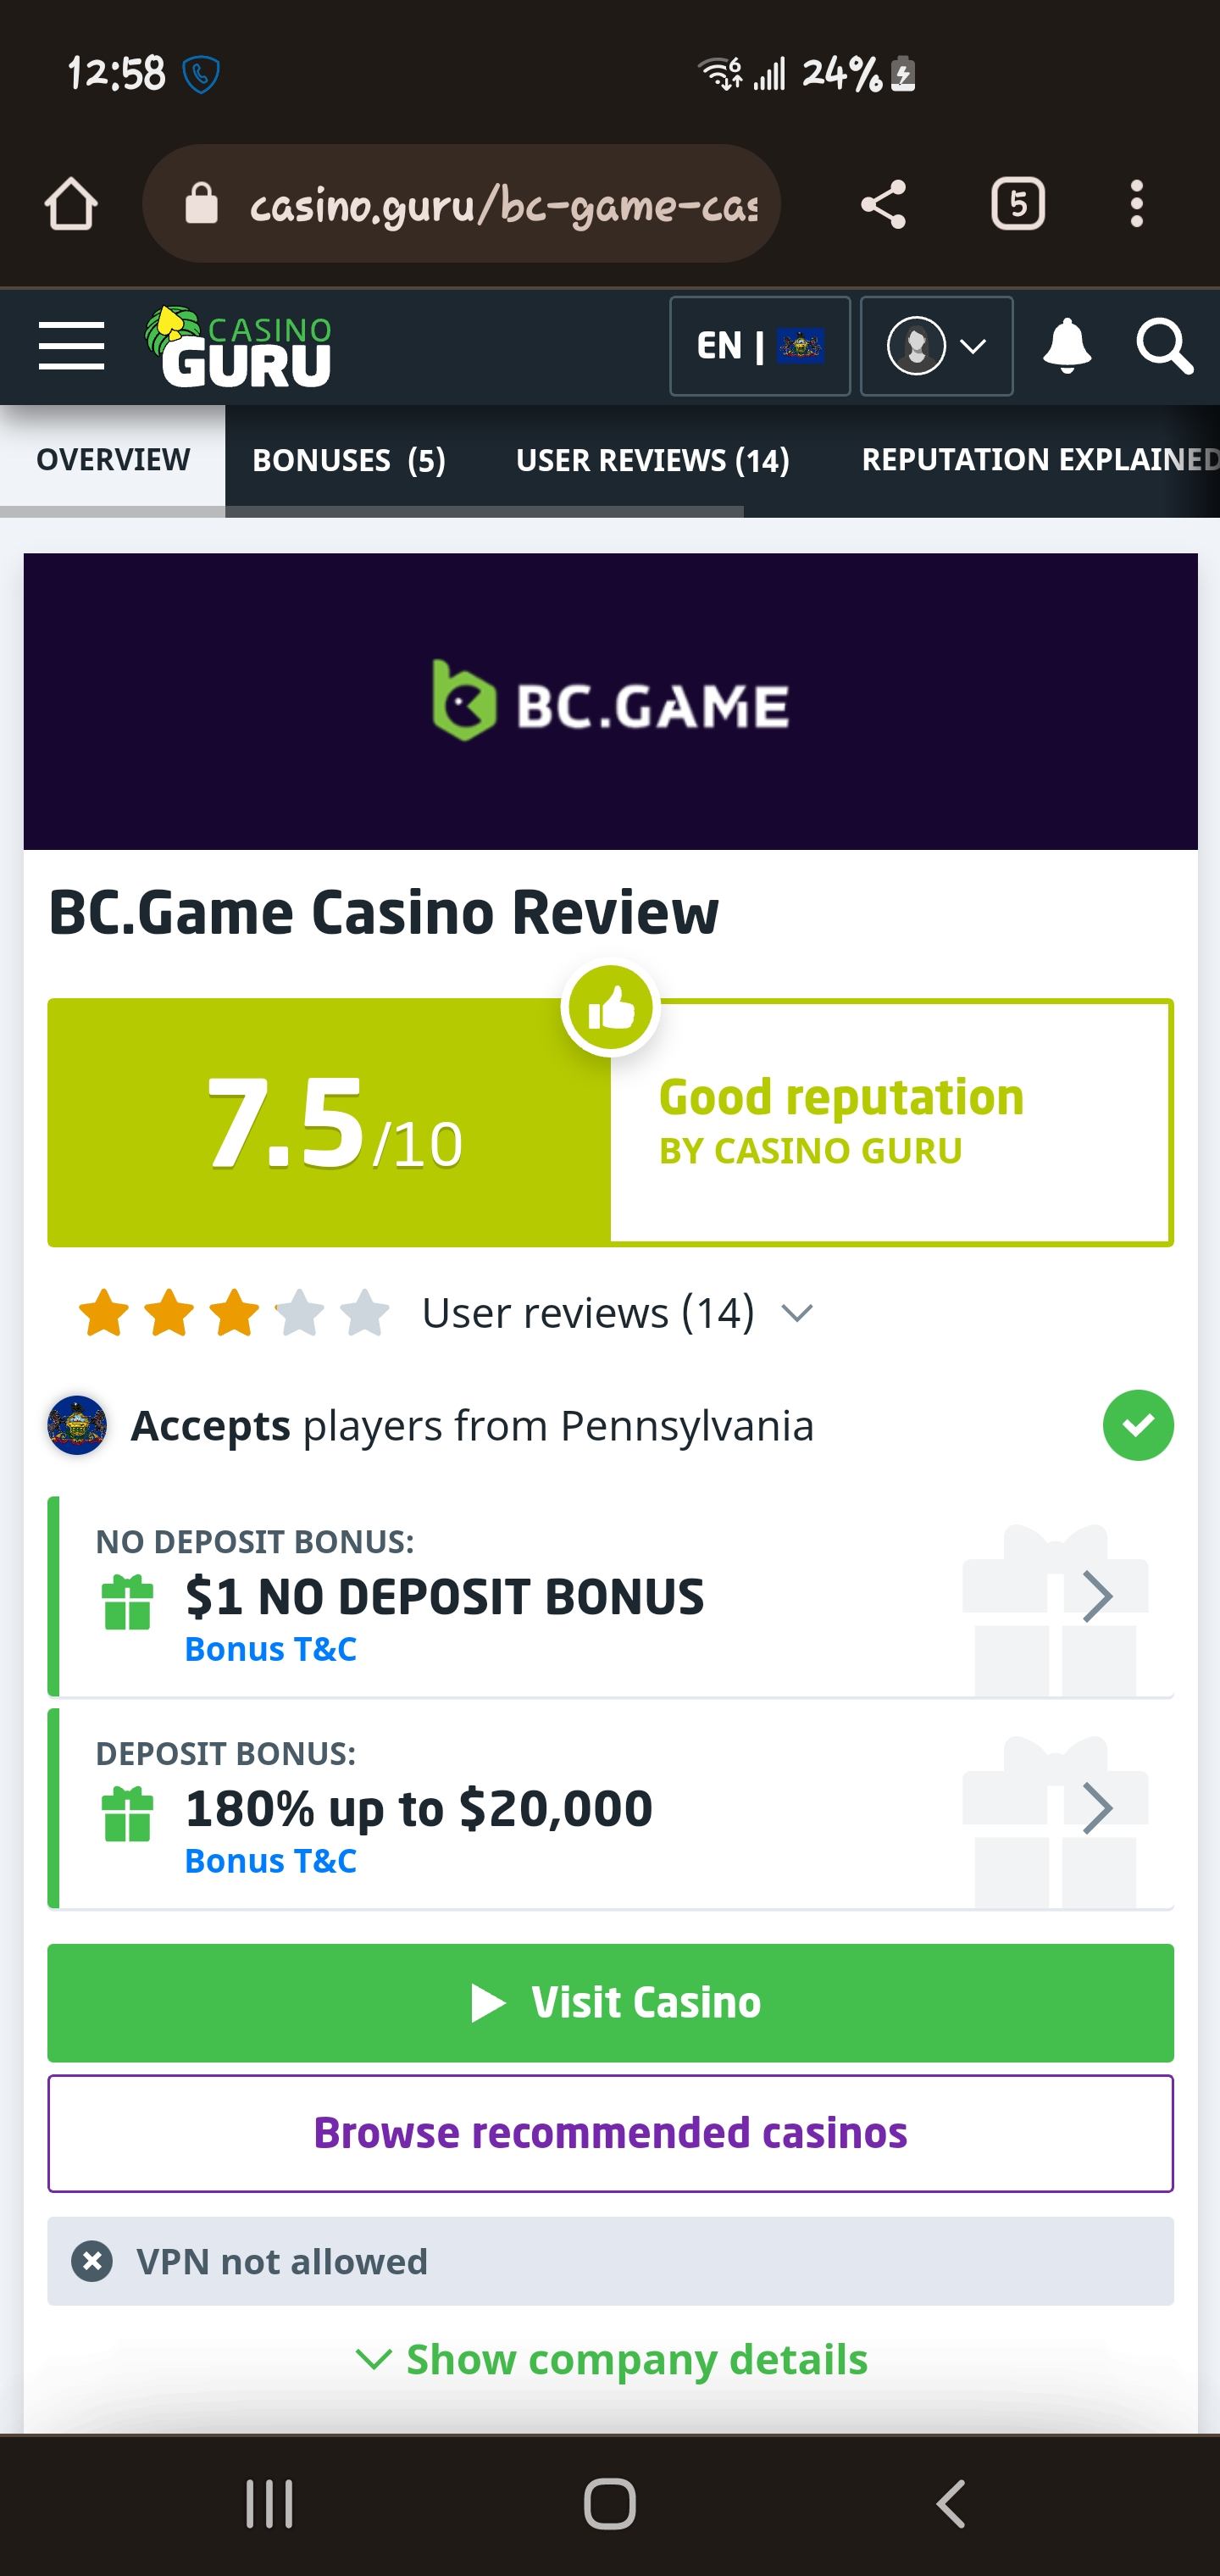
Task: Tap the thumbs-up reputation badge
Action: [610, 1008]
